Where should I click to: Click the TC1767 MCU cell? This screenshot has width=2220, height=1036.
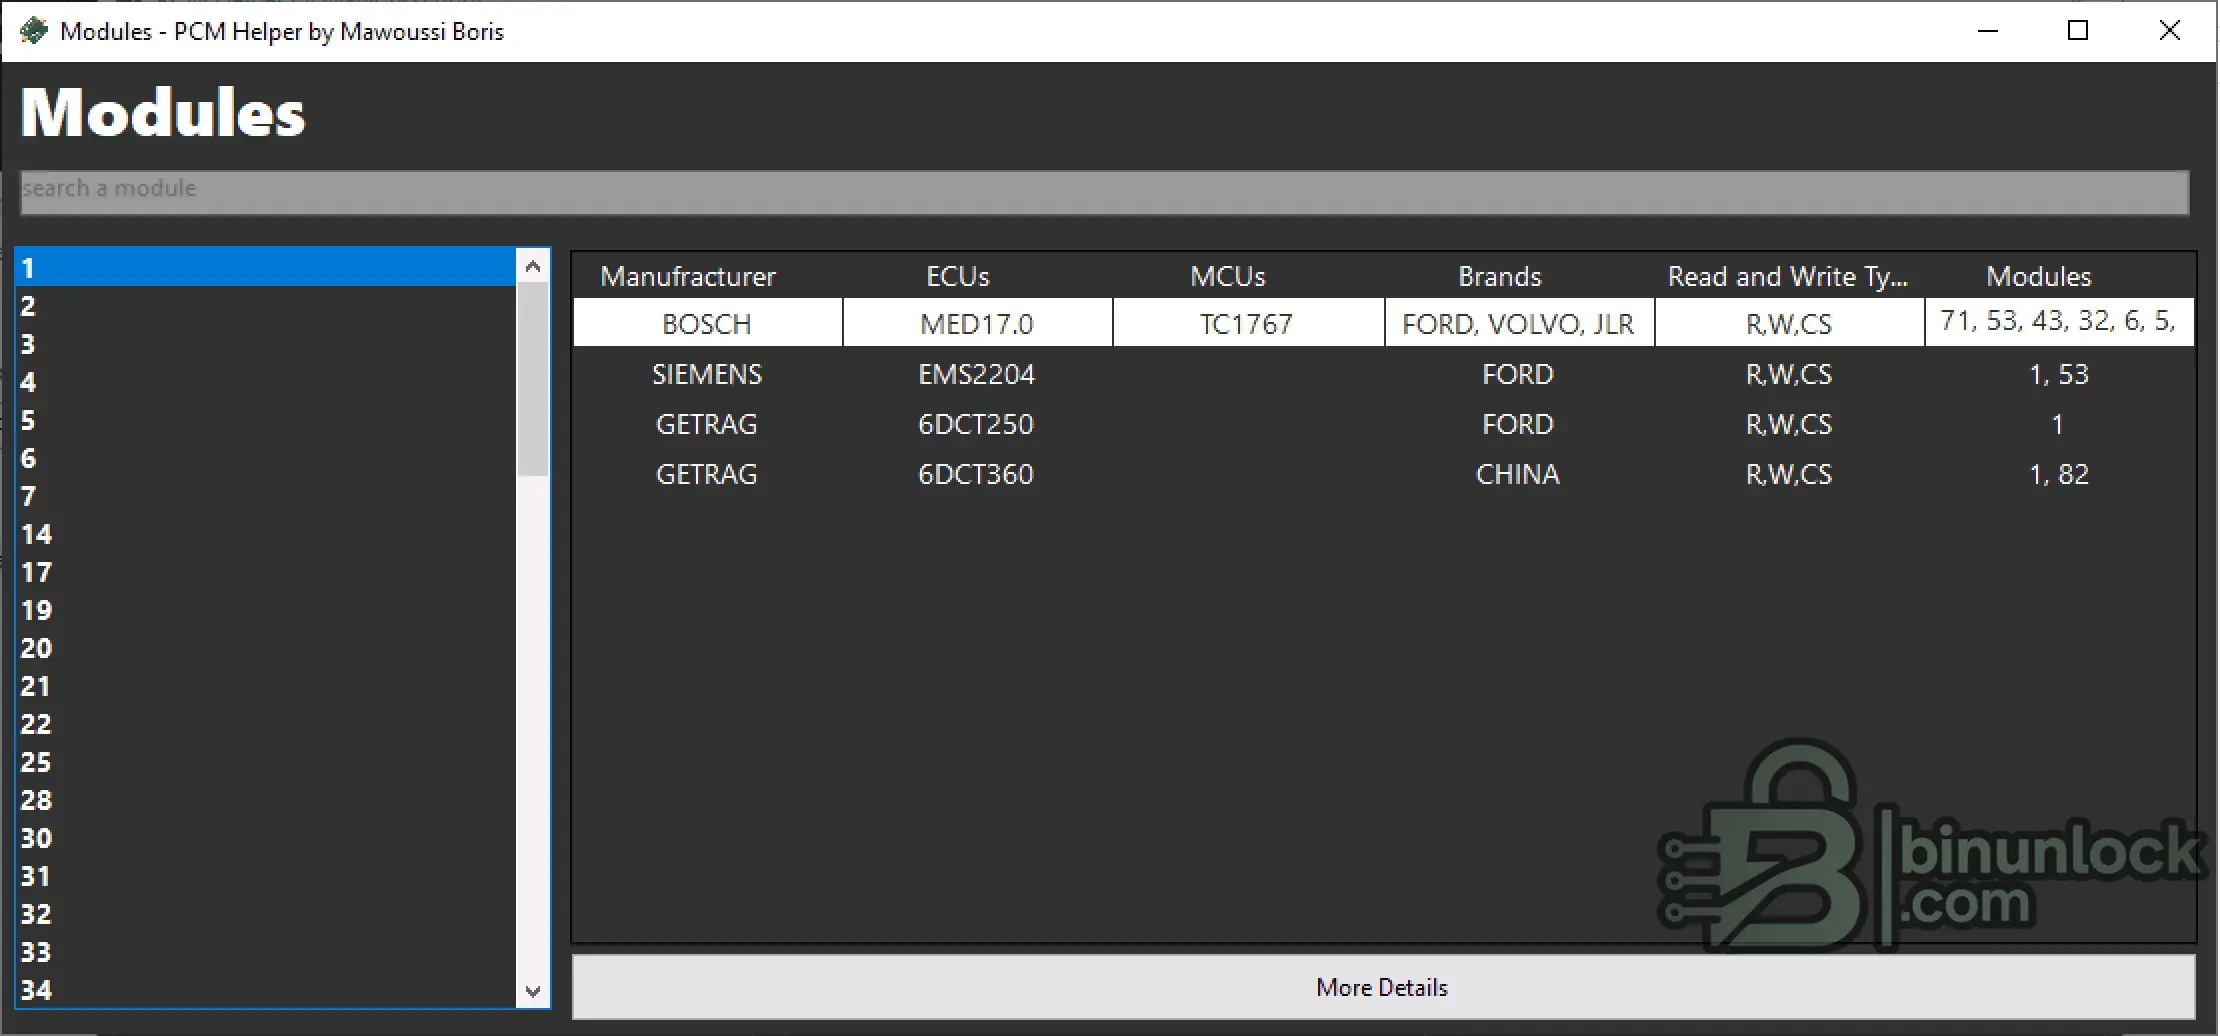point(1247,323)
